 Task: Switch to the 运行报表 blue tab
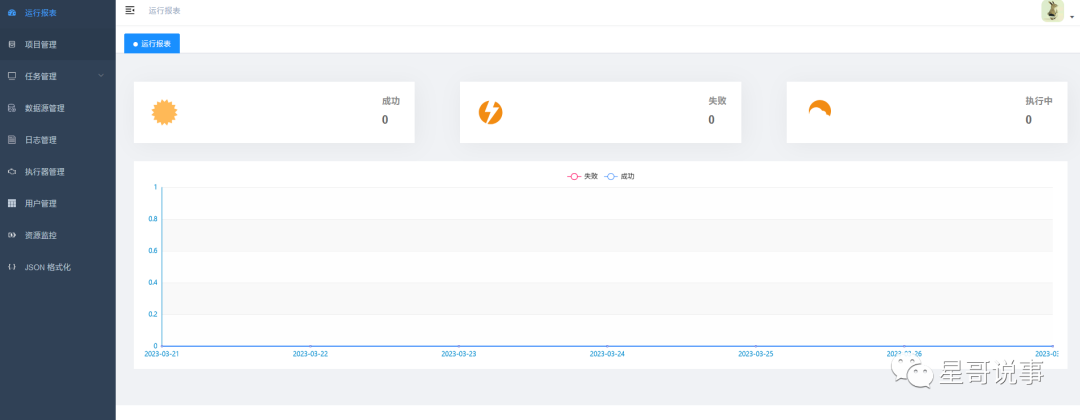152,43
